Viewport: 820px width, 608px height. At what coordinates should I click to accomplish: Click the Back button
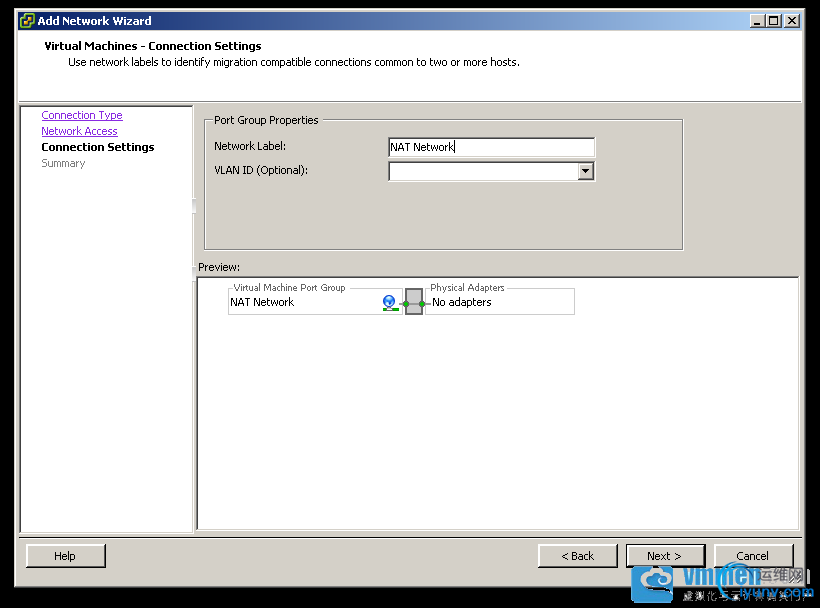pos(577,556)
